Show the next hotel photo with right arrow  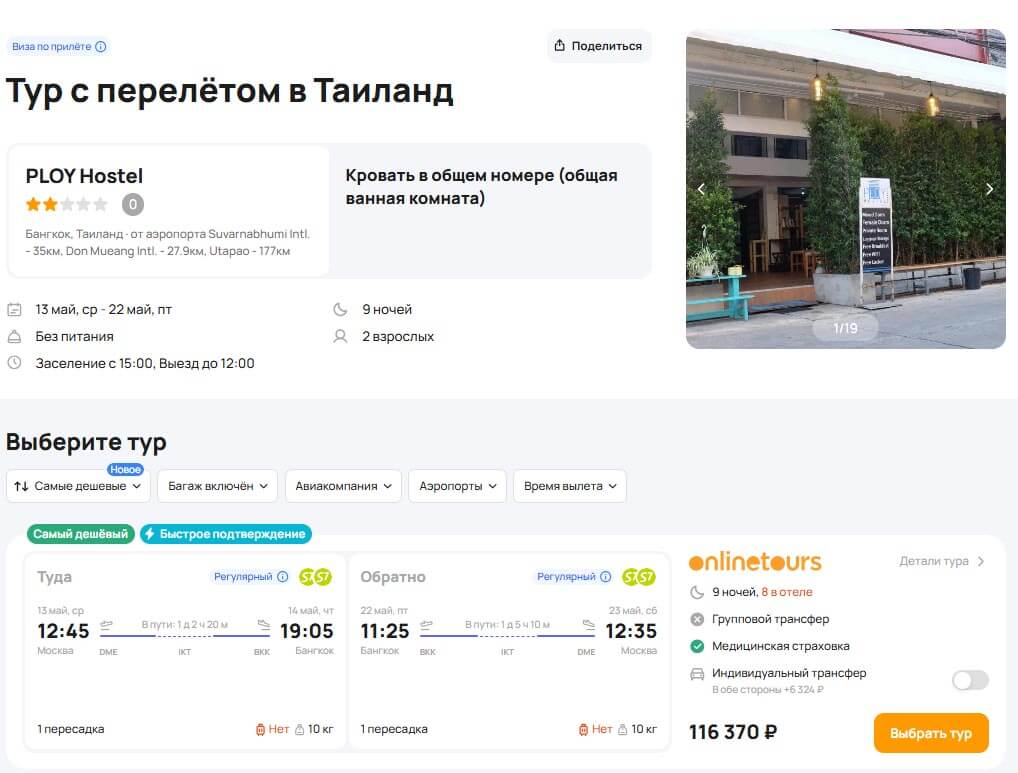(989, 189)
